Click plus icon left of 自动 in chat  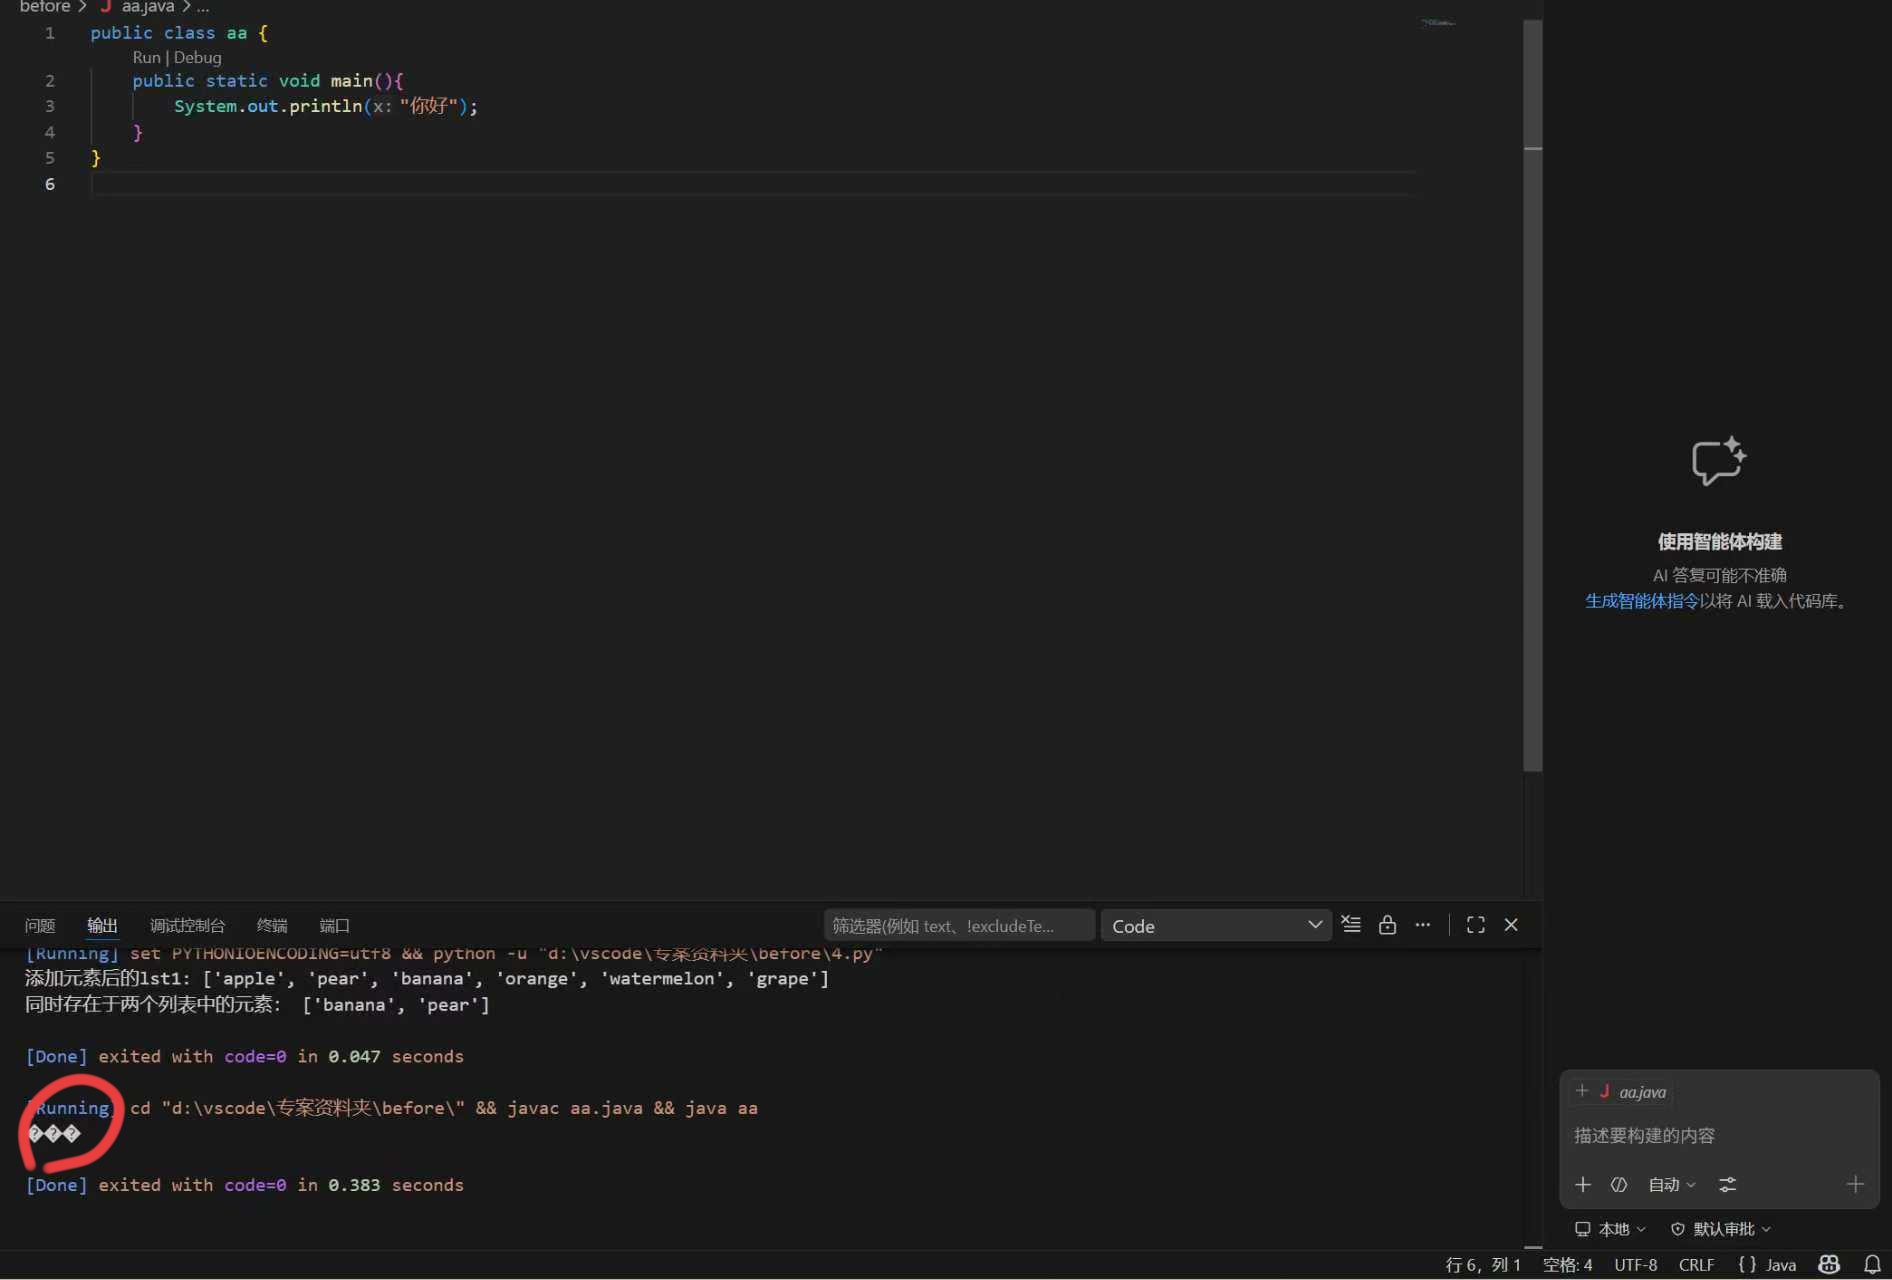tap(1583, 1185)
